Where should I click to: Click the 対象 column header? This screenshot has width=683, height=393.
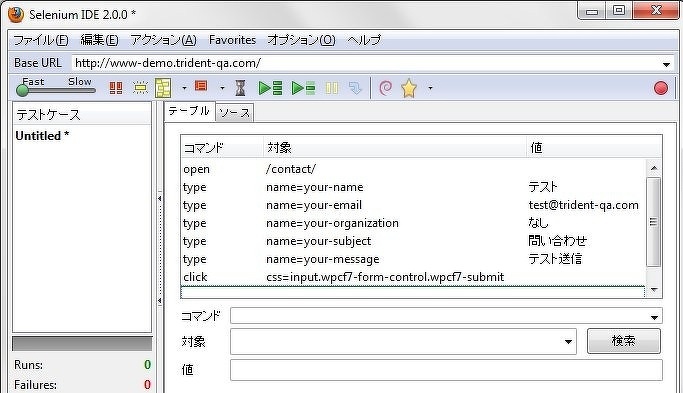point(395,148)
